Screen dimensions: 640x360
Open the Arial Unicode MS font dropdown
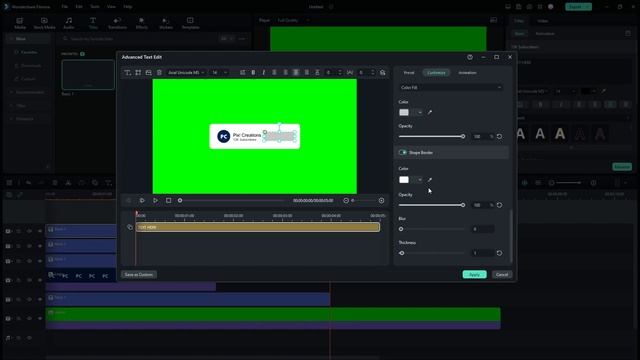186,73
